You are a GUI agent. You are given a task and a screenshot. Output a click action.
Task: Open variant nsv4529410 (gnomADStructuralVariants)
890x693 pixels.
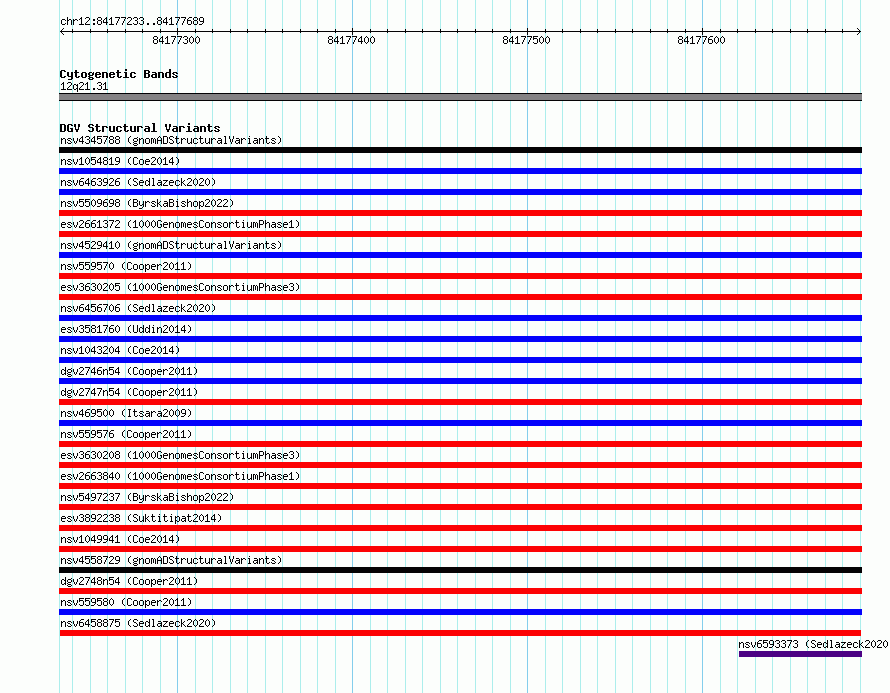[171, 245]
